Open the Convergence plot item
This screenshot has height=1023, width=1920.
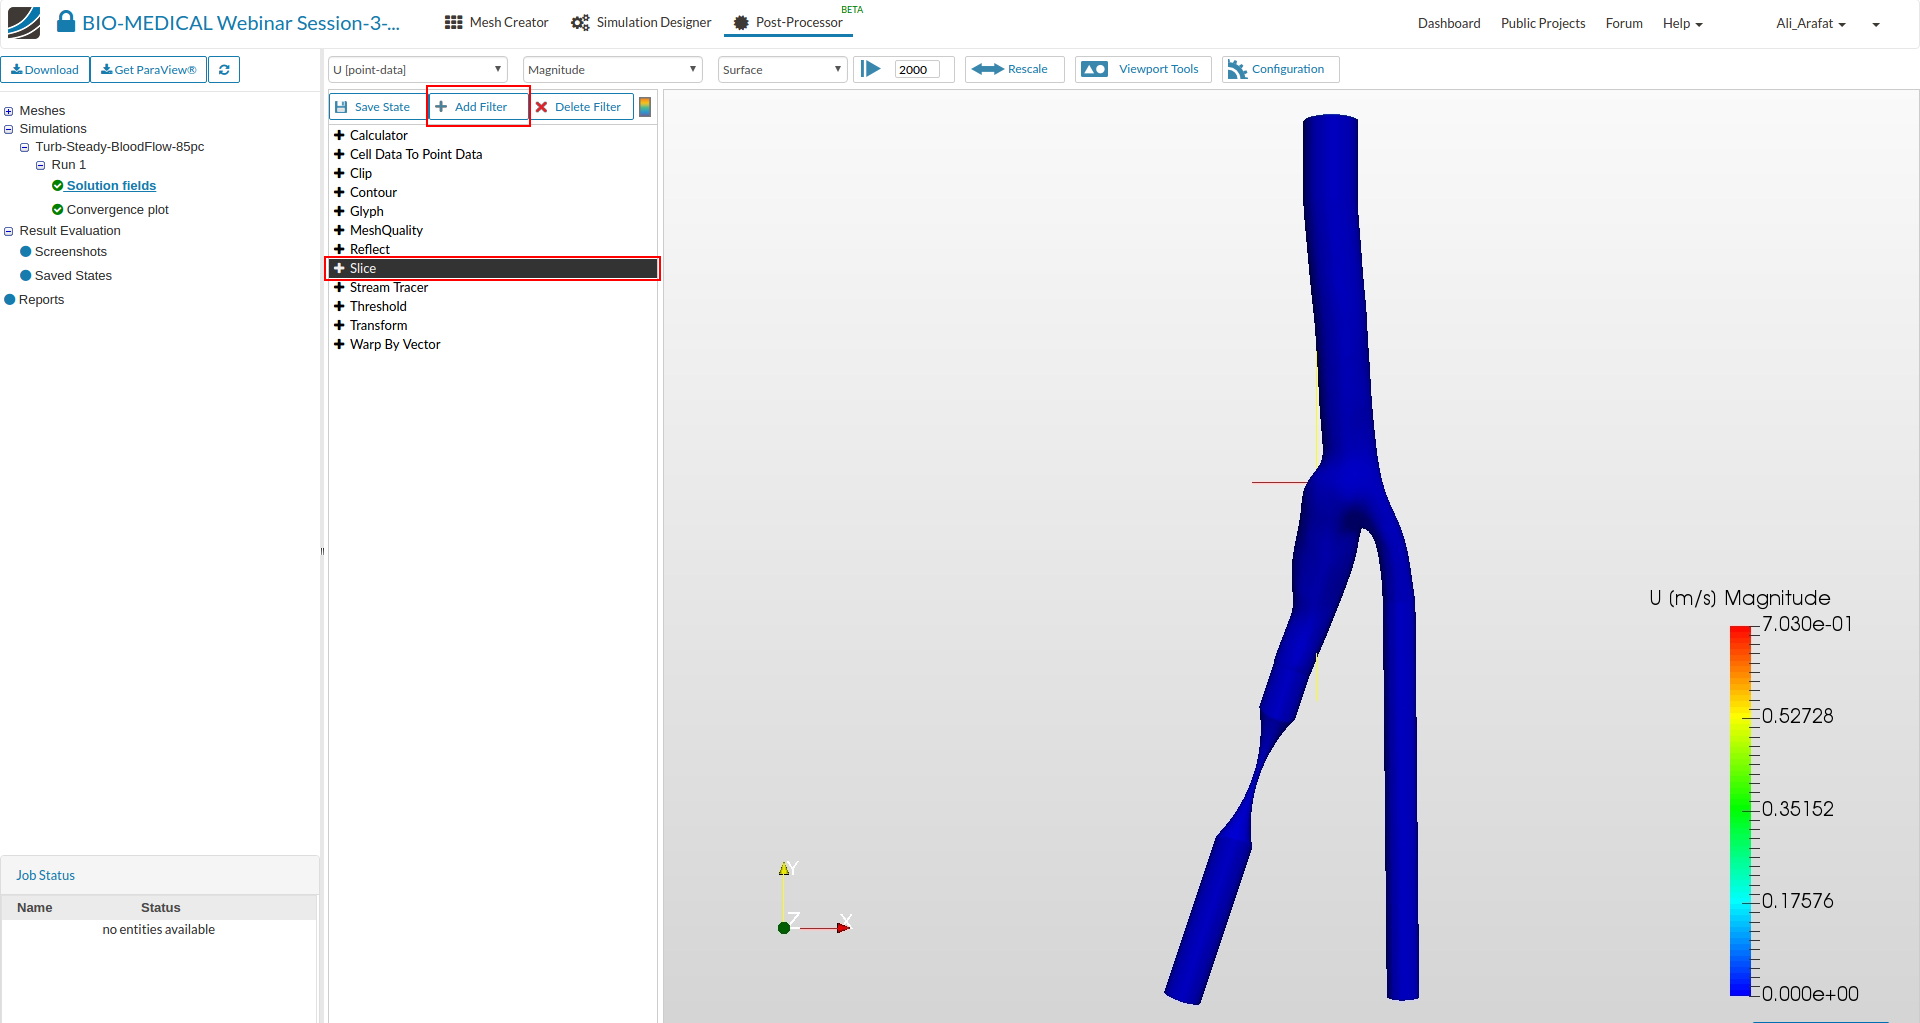click(117, 209)
